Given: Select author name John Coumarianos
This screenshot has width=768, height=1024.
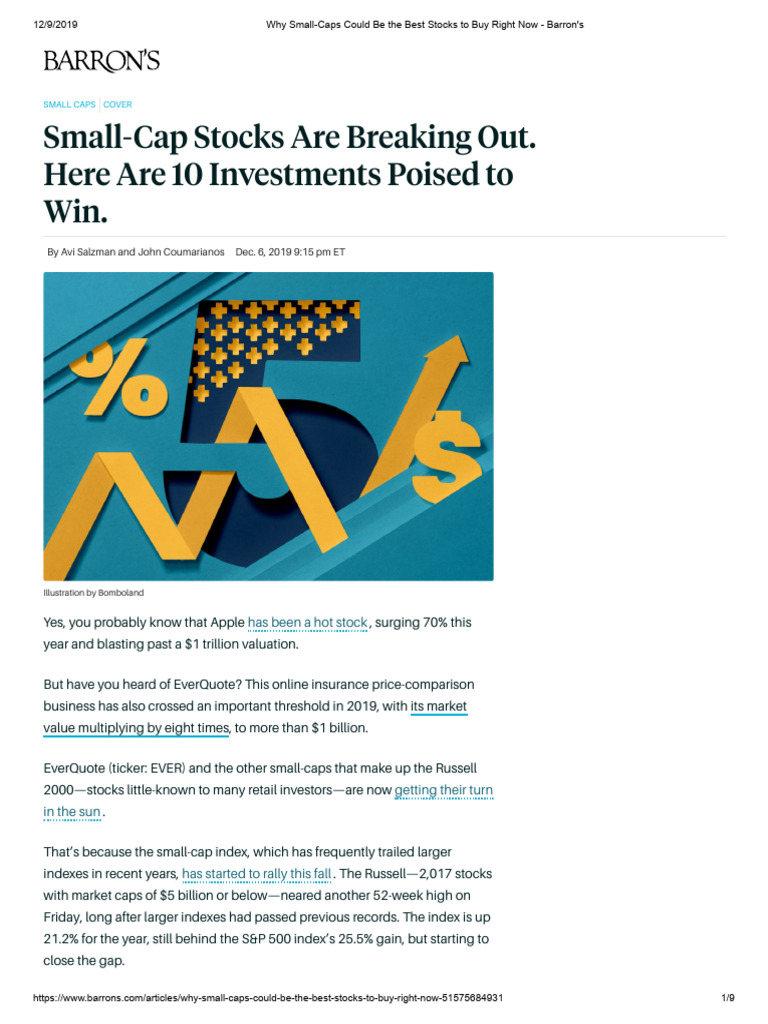Looking at the screenshot, I should pos(181,252).
